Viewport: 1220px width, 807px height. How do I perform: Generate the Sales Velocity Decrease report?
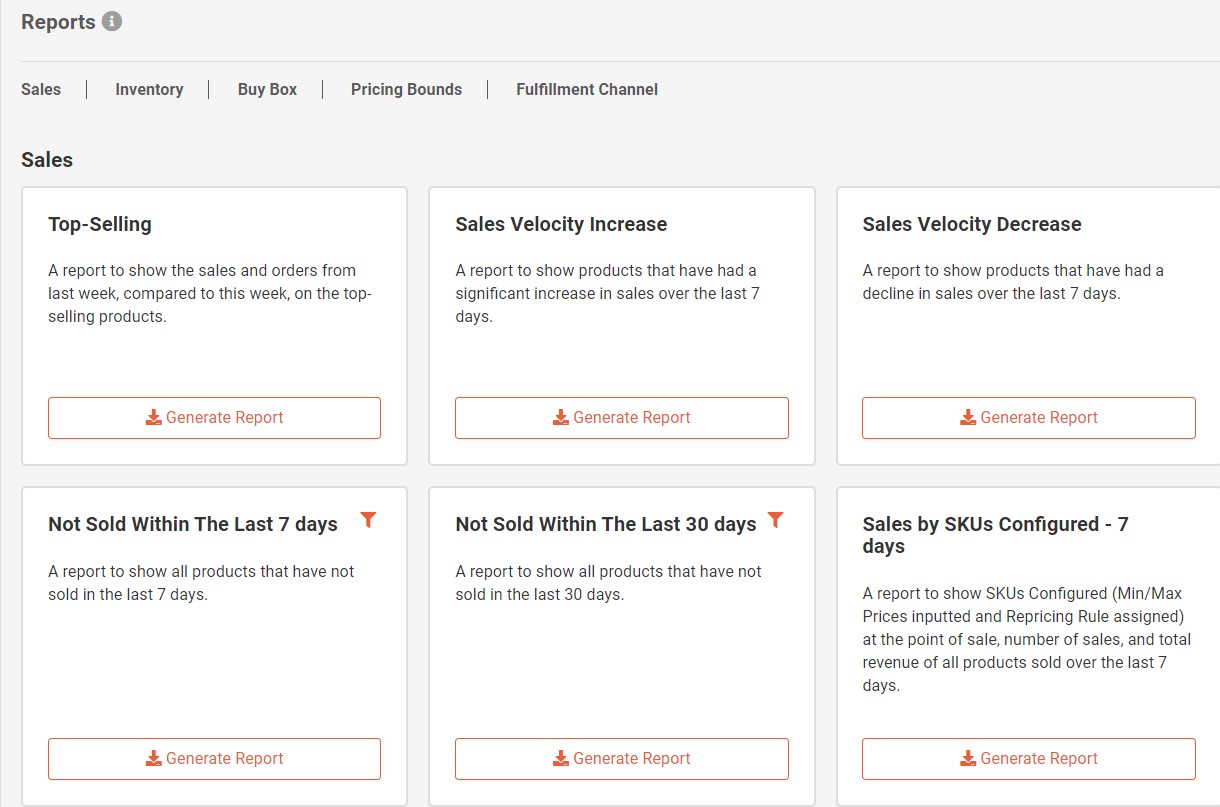click(x=1029, y=418)
